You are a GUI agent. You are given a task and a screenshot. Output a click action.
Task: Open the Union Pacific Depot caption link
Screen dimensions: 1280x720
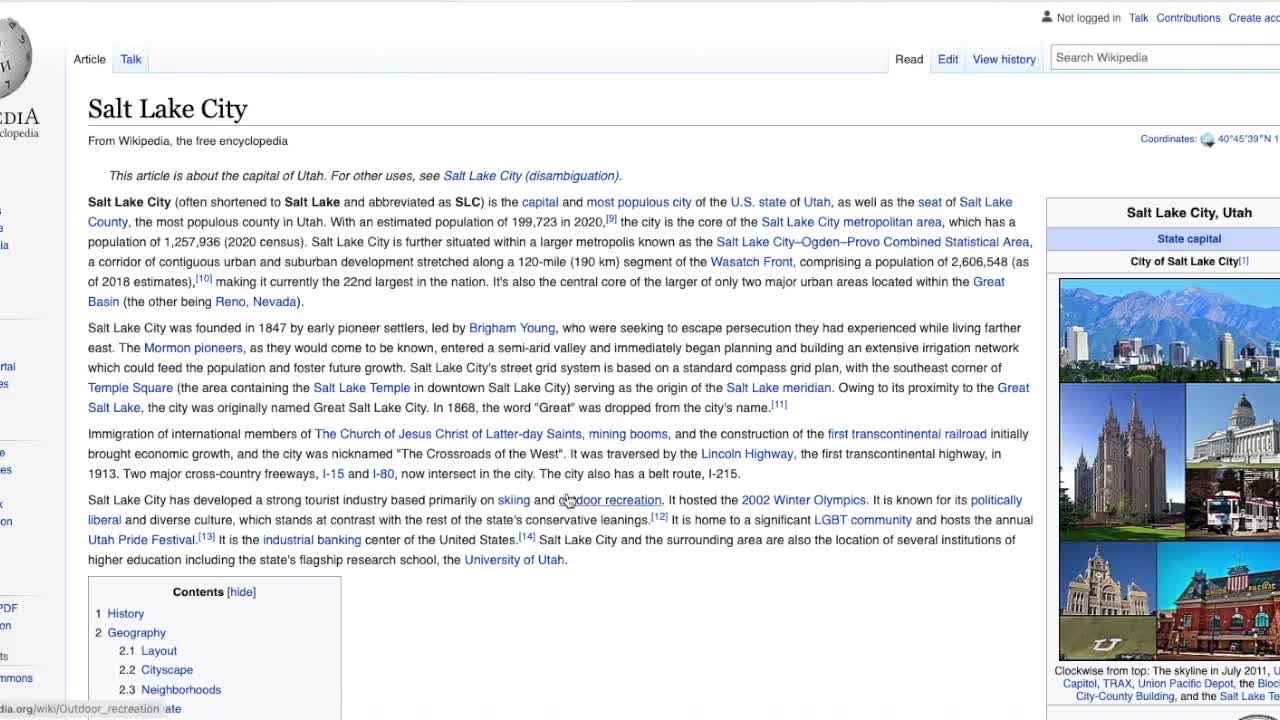[x=1185, y=684]
